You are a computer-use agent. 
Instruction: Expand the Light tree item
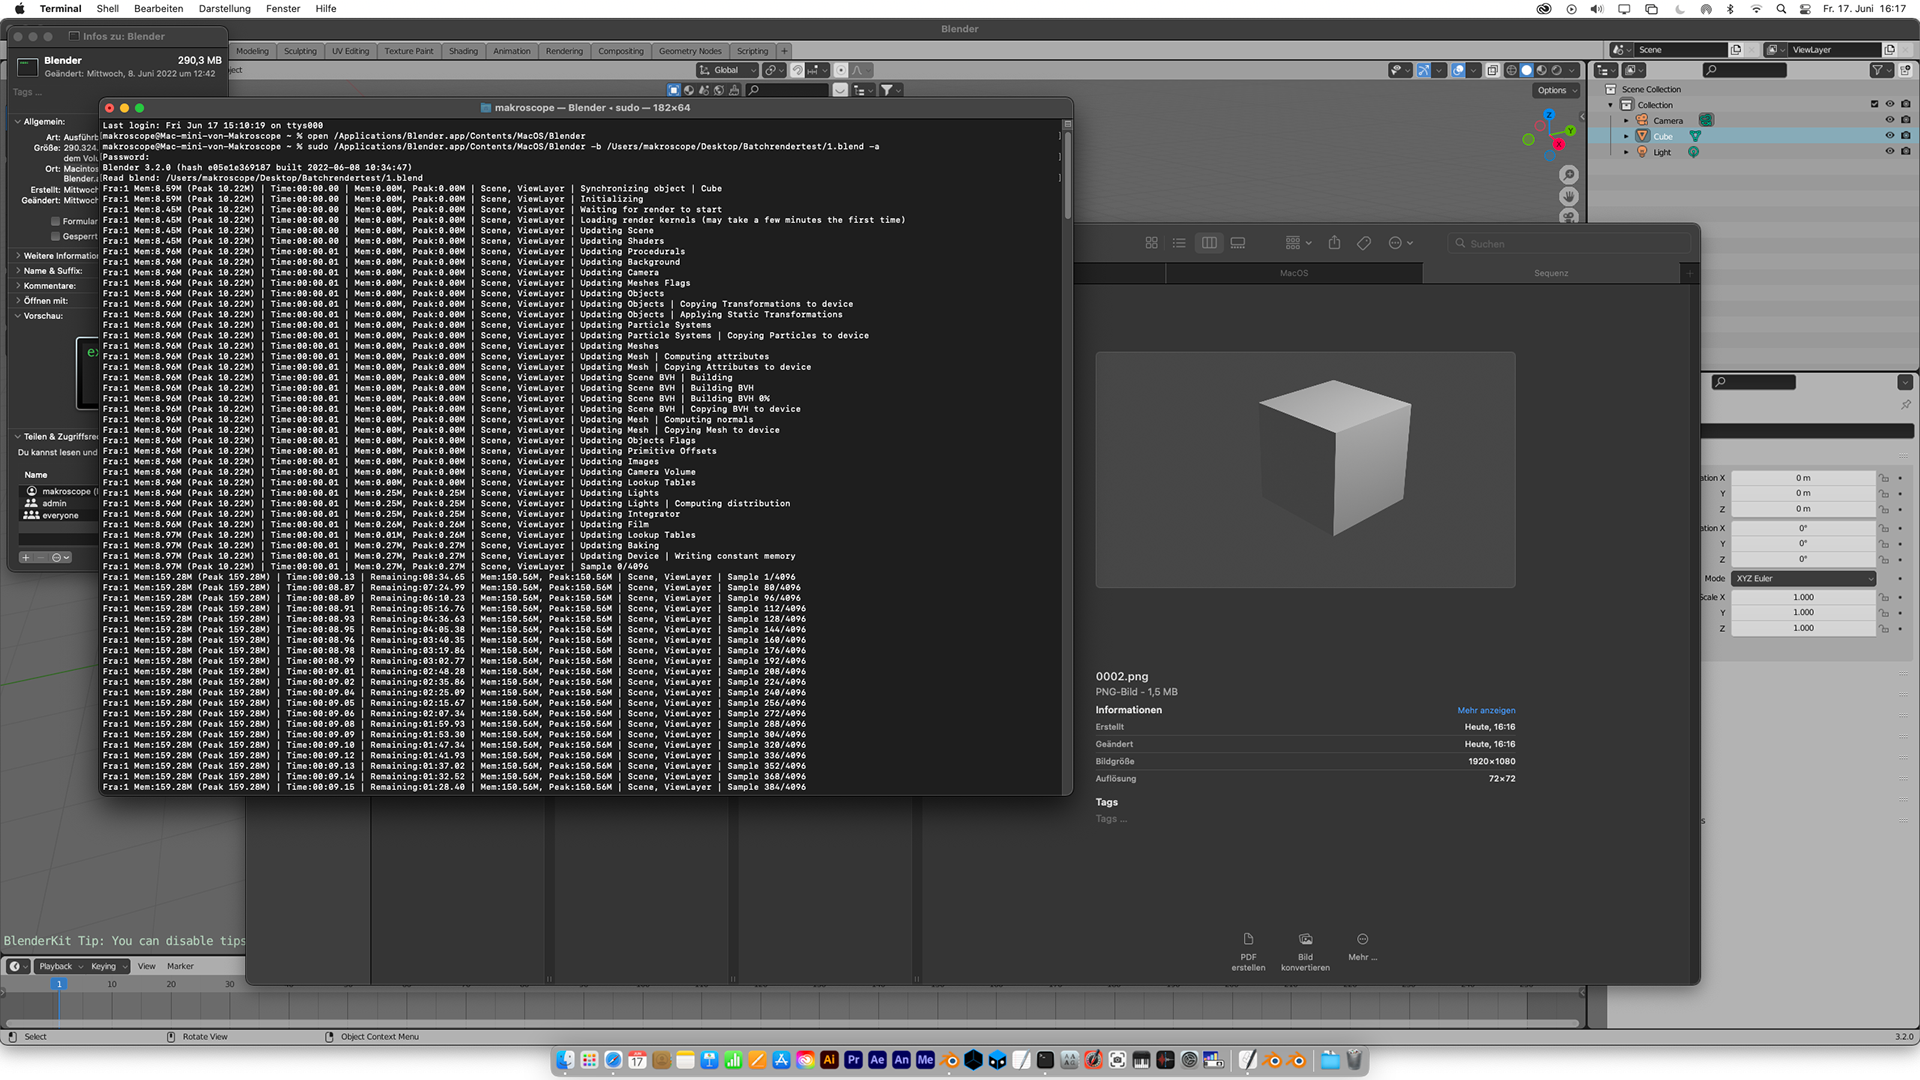click(1626, 152)
